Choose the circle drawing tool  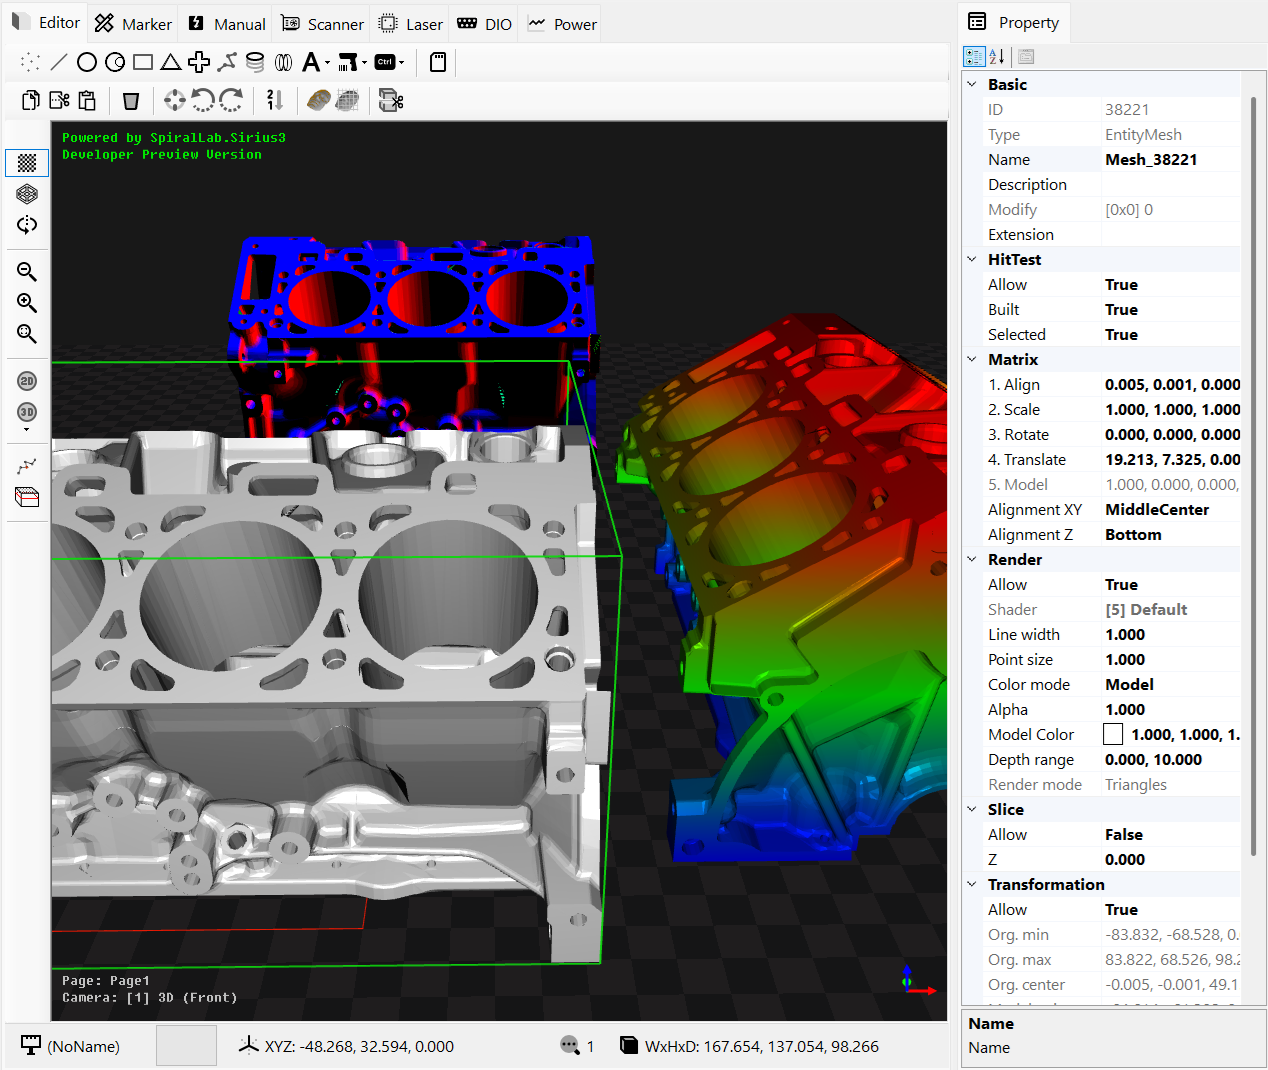(x=87, y=63)
